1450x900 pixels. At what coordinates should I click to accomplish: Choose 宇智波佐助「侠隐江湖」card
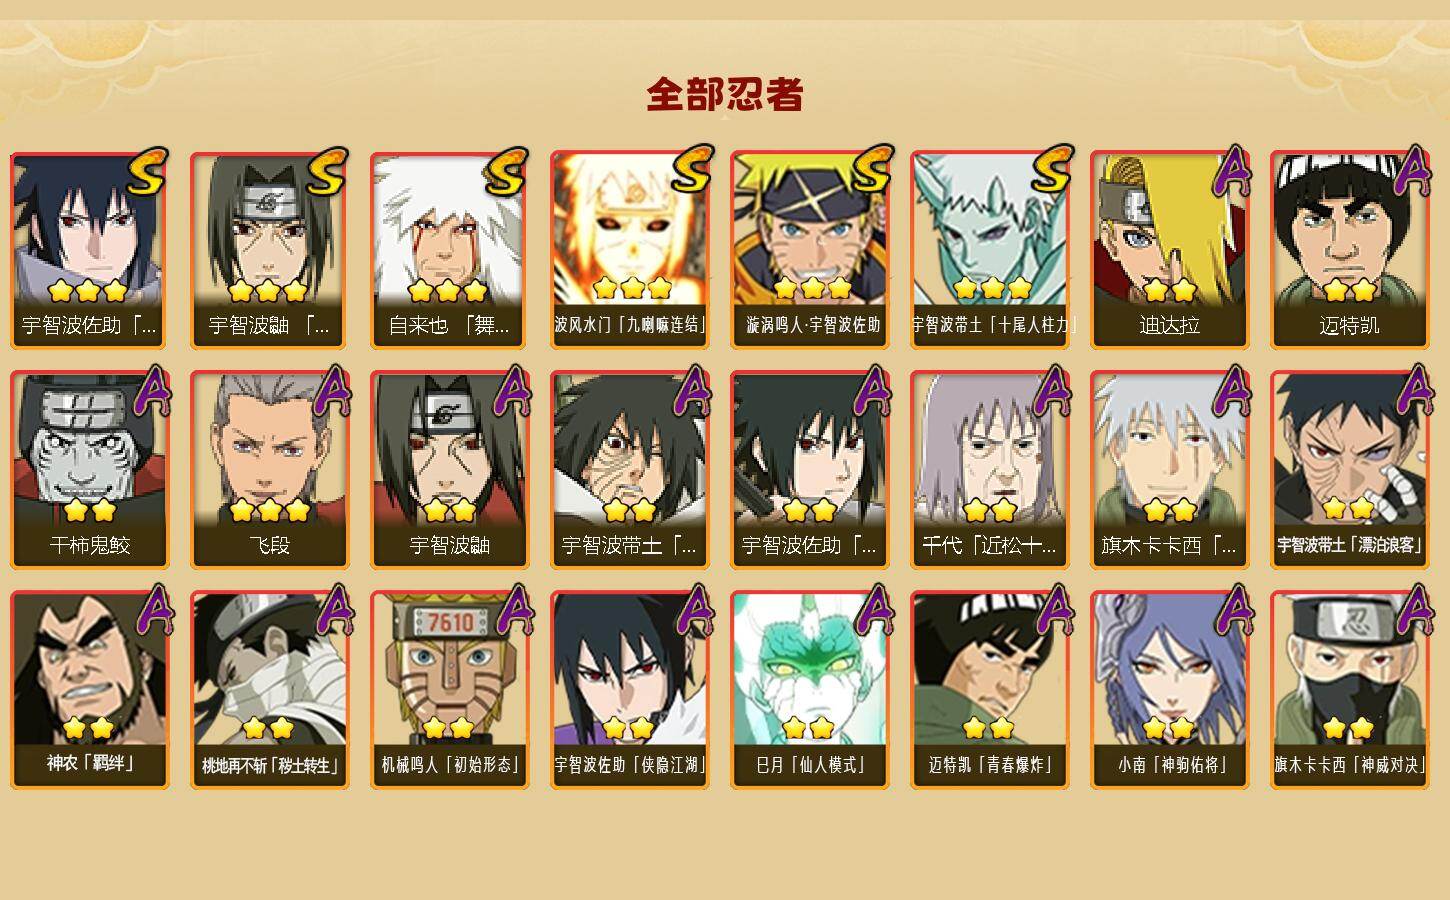(x=629, y=690)
